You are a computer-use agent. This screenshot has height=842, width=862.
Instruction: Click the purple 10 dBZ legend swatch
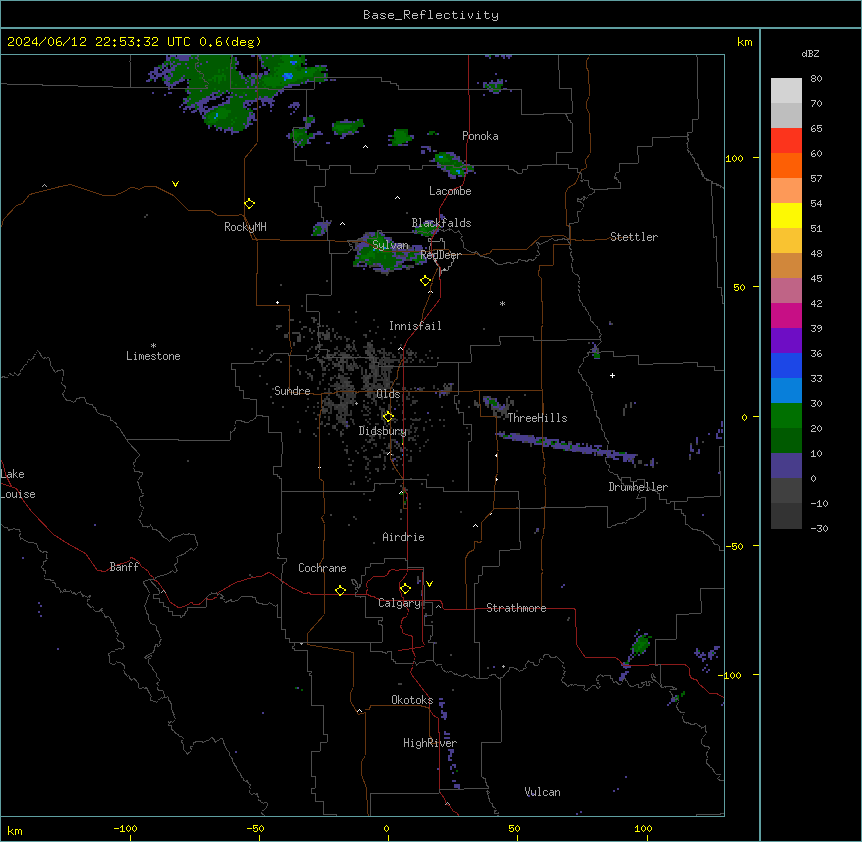pyautogui.click(x=786, y=466)
